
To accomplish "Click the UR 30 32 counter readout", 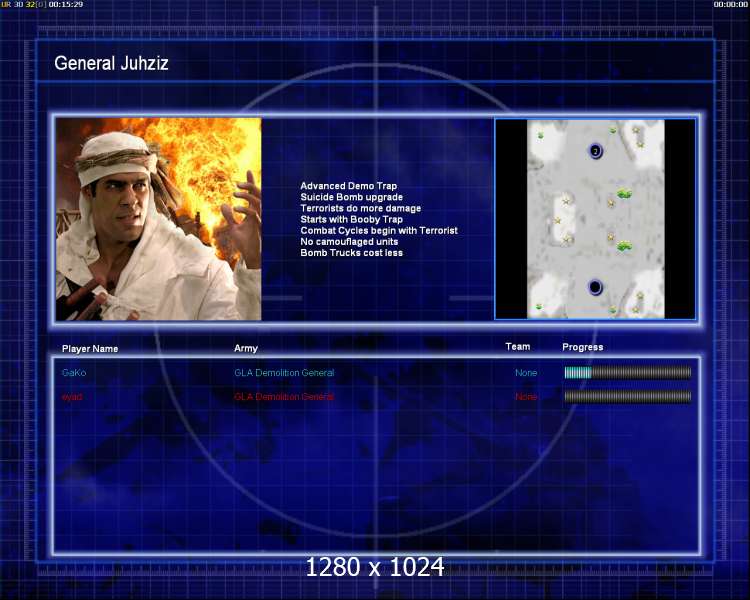I will coord(24,4).
